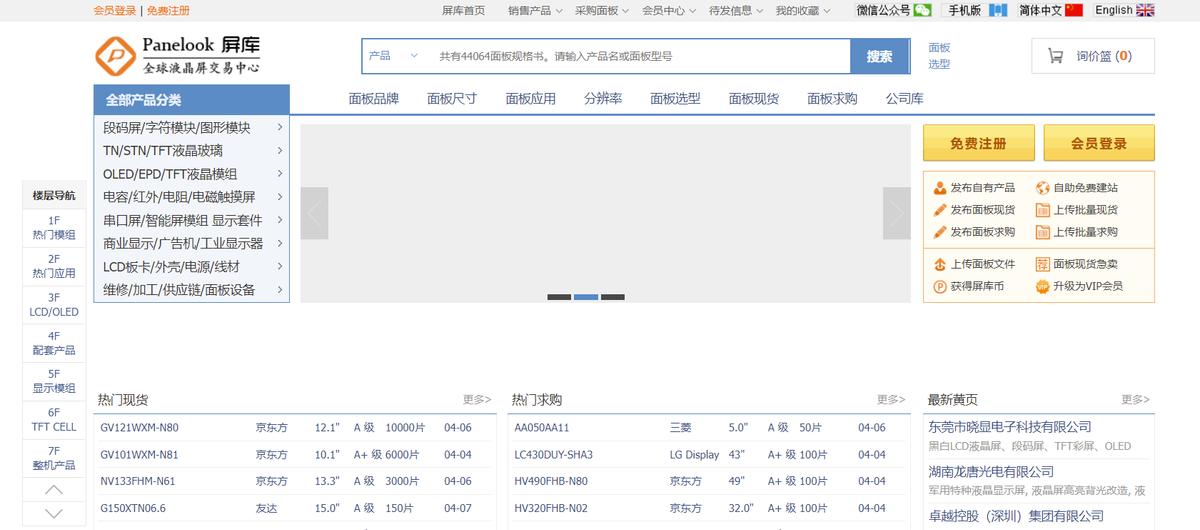This screenshot has height=530, width=1200.
Task: Open the inquiry basket cart icon
Action: click(1055, 56)
